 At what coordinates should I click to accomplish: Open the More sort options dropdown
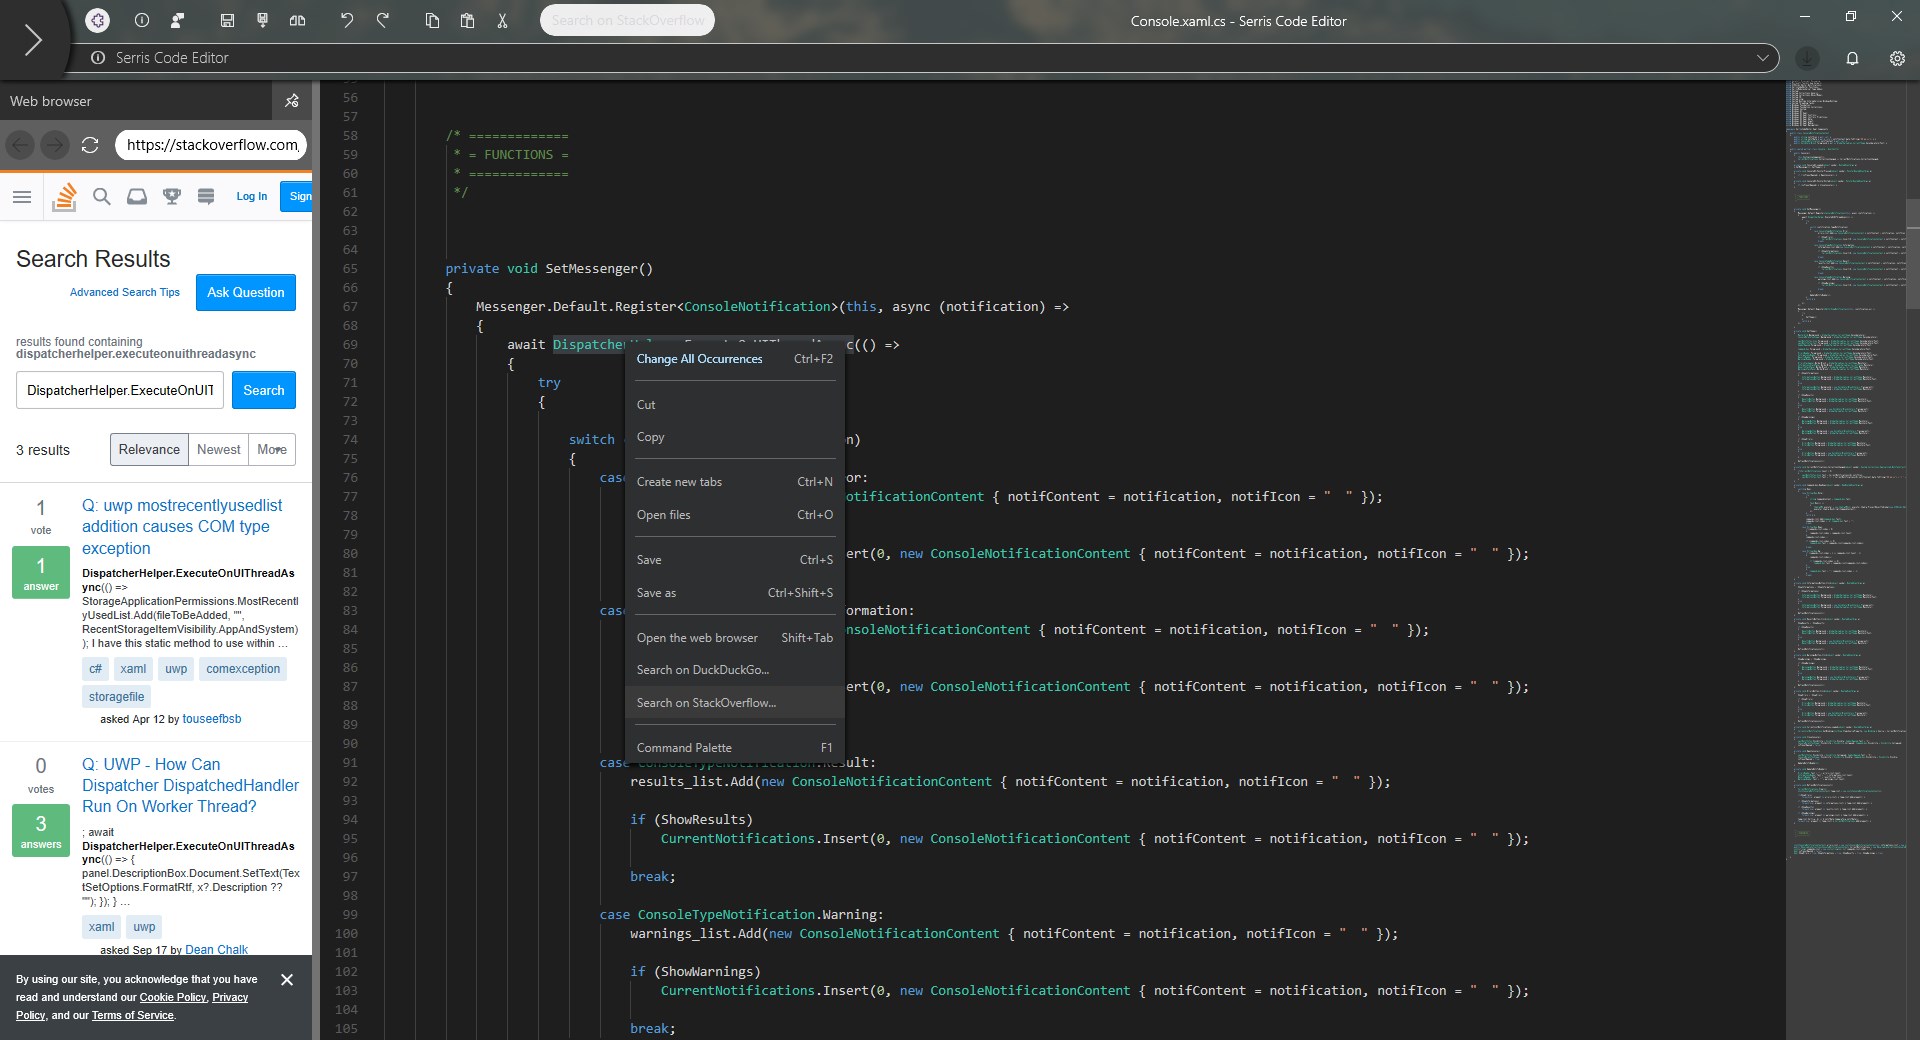[271, 449]
